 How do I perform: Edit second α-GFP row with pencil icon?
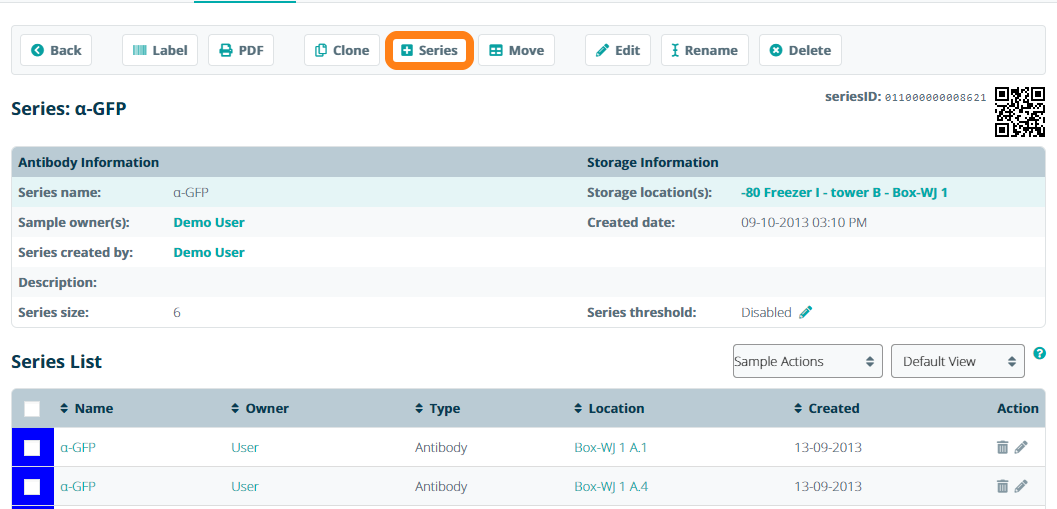click(1021, 486)
